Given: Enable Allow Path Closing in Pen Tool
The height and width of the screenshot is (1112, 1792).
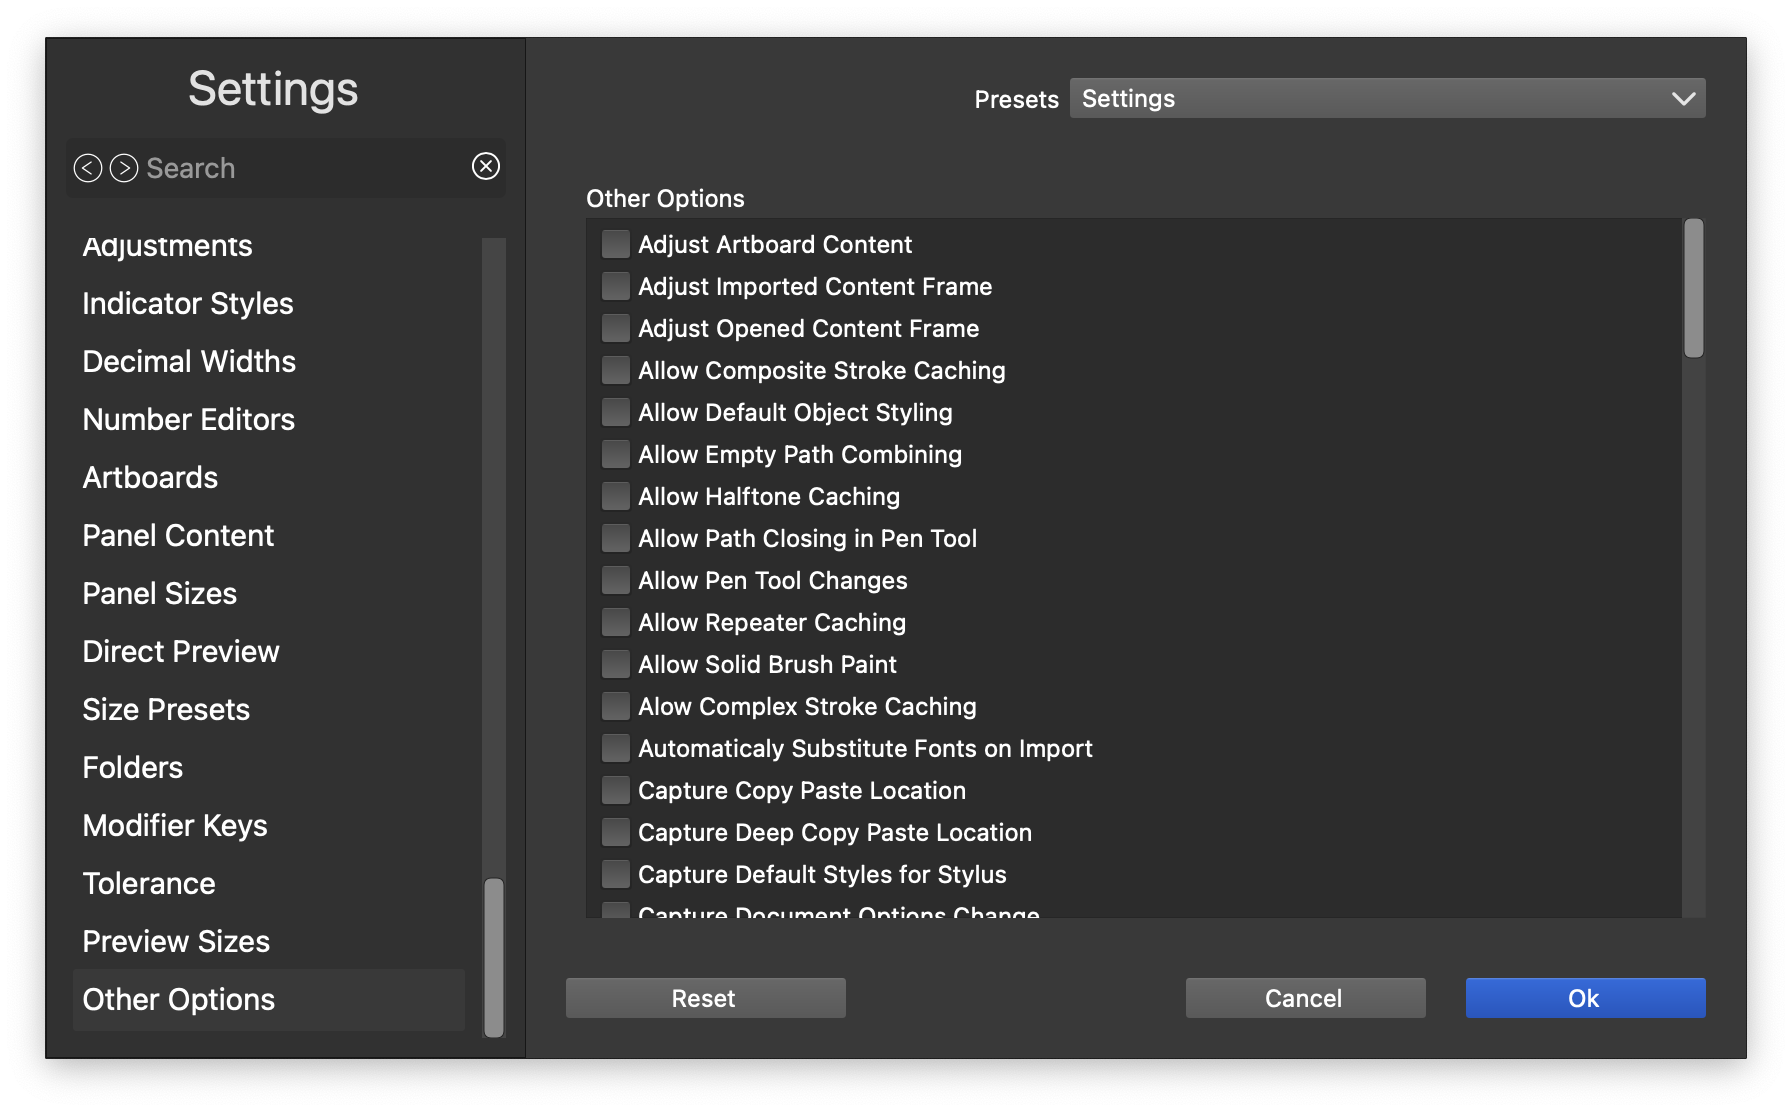Looking at the screenshot, I should tap(616, 539).
